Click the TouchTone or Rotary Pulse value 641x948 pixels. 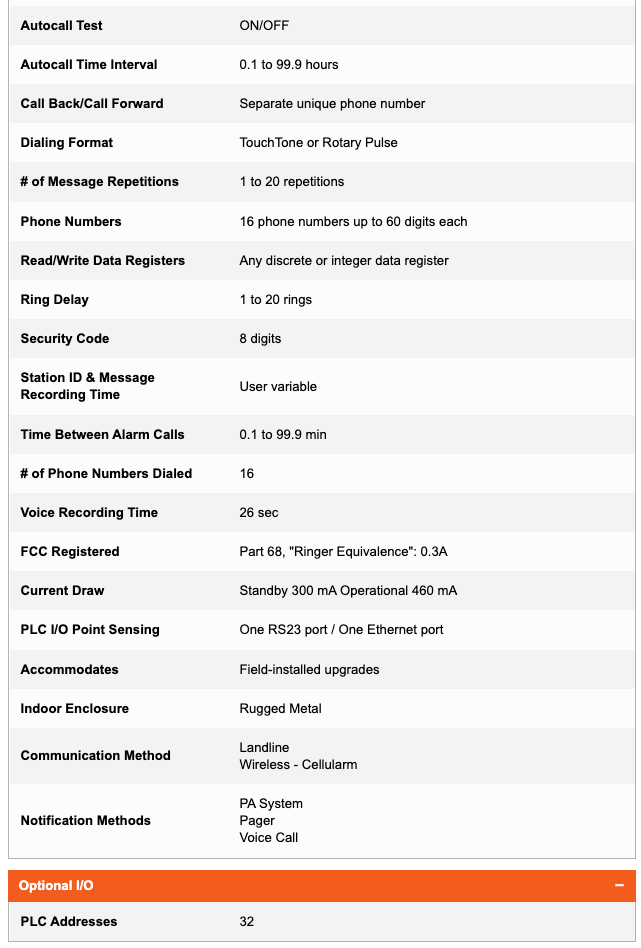(318, 142)
